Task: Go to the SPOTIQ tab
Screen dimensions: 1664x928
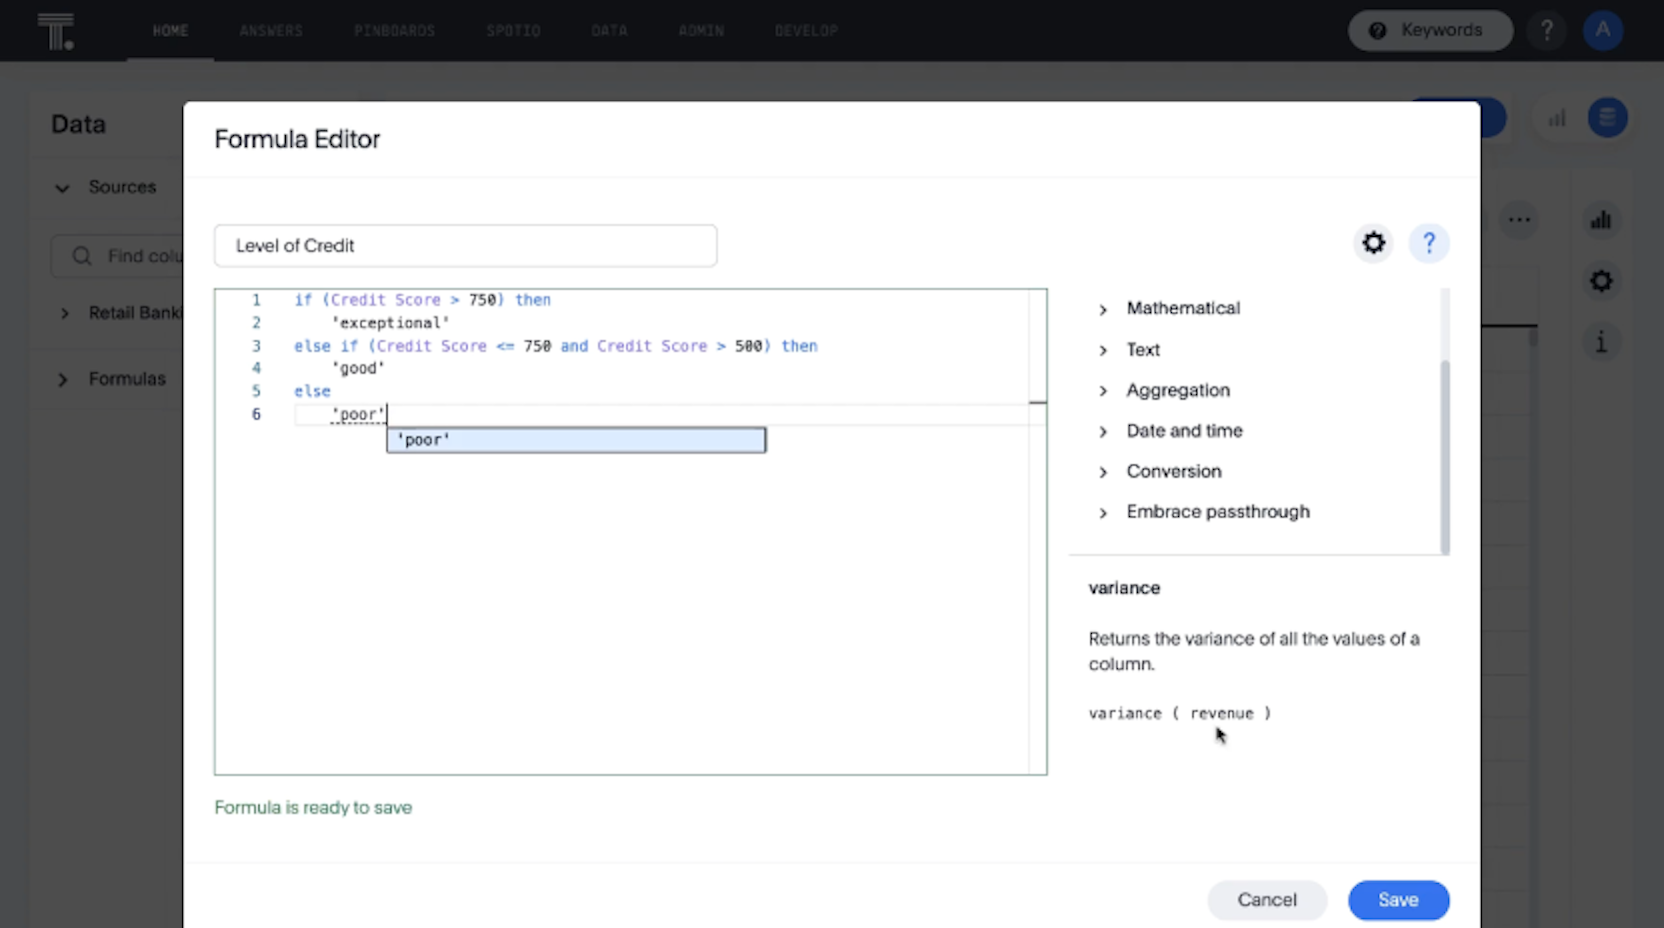Action: tap(513, 31)
